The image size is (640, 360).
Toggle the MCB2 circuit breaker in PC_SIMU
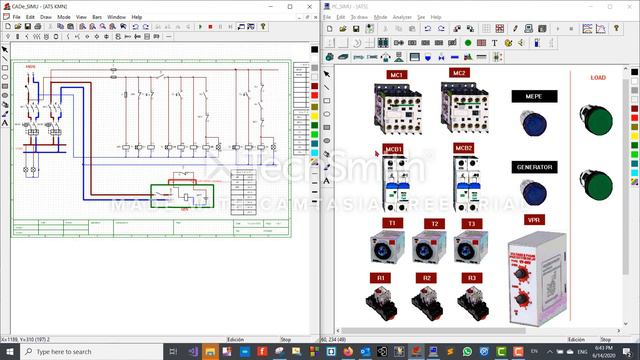[466, 184]
